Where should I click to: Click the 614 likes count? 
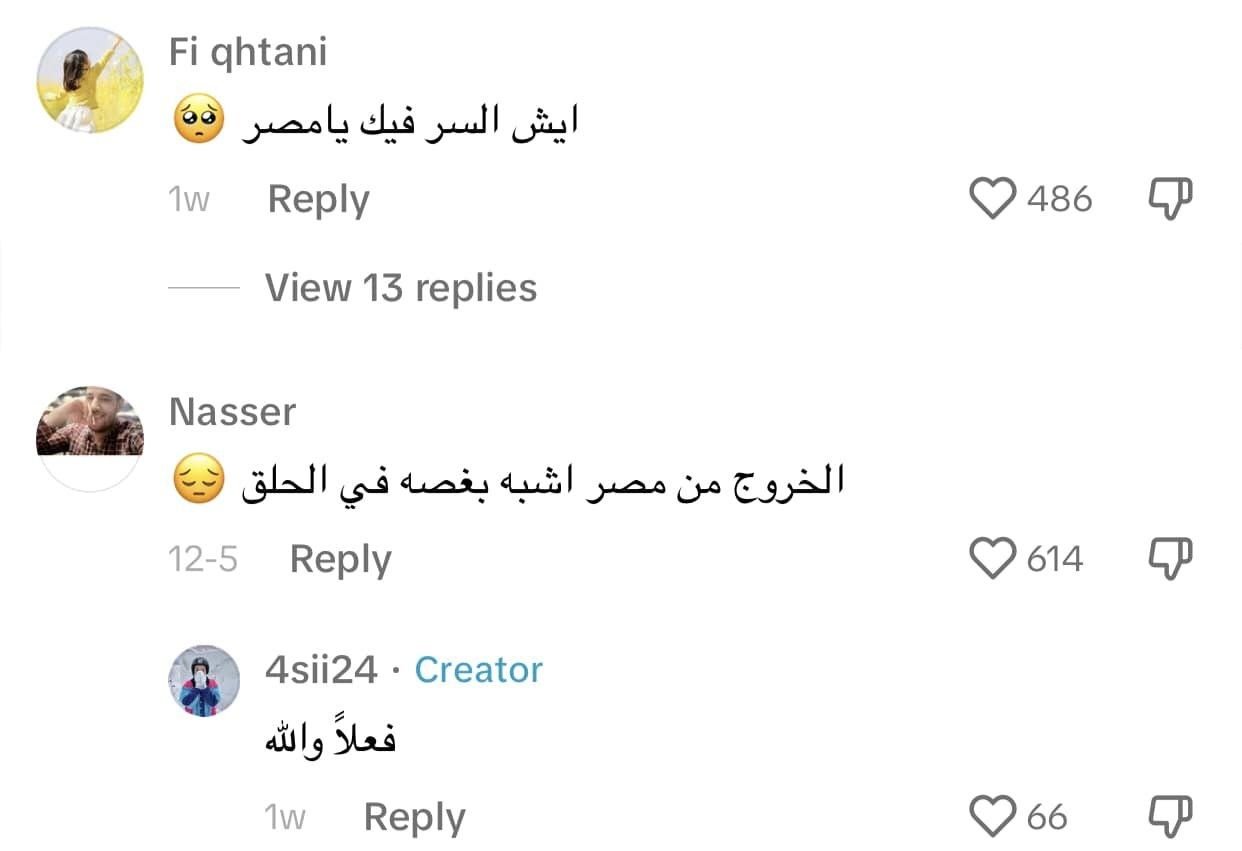1055,559
